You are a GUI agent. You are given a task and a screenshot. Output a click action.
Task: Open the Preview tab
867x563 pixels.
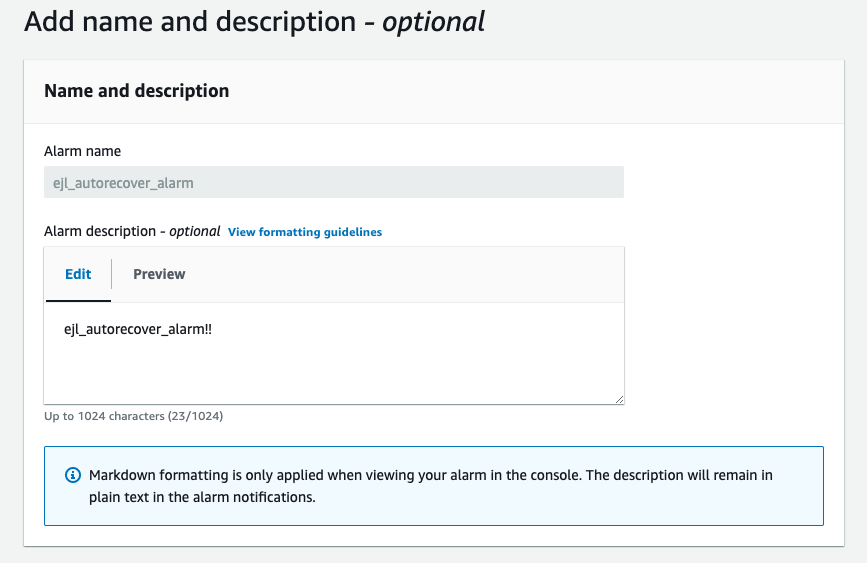[x=159, y=274]
